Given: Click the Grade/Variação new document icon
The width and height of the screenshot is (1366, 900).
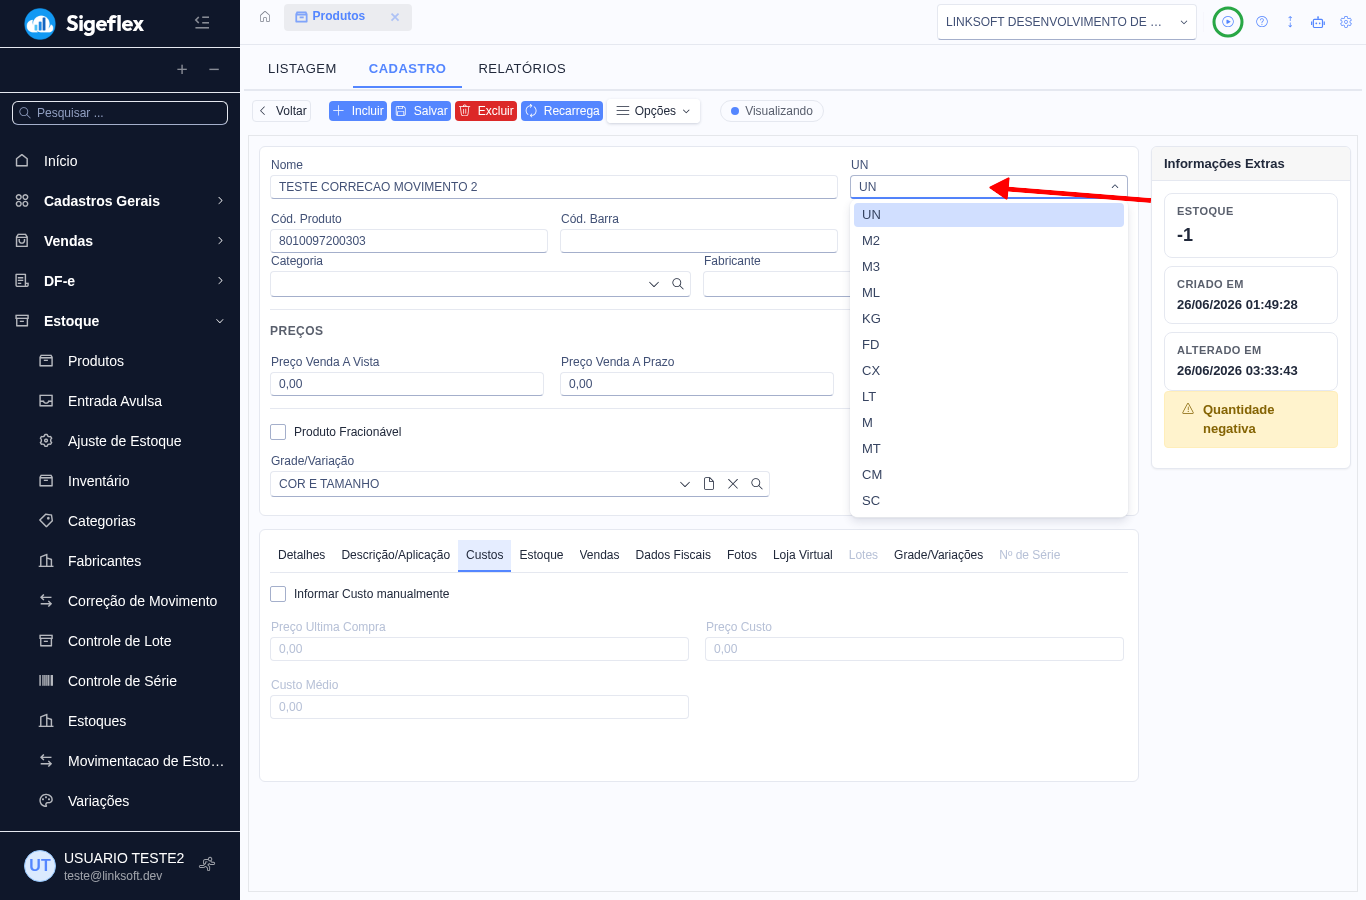Looking at the screenshot, I should click(709, 484).
